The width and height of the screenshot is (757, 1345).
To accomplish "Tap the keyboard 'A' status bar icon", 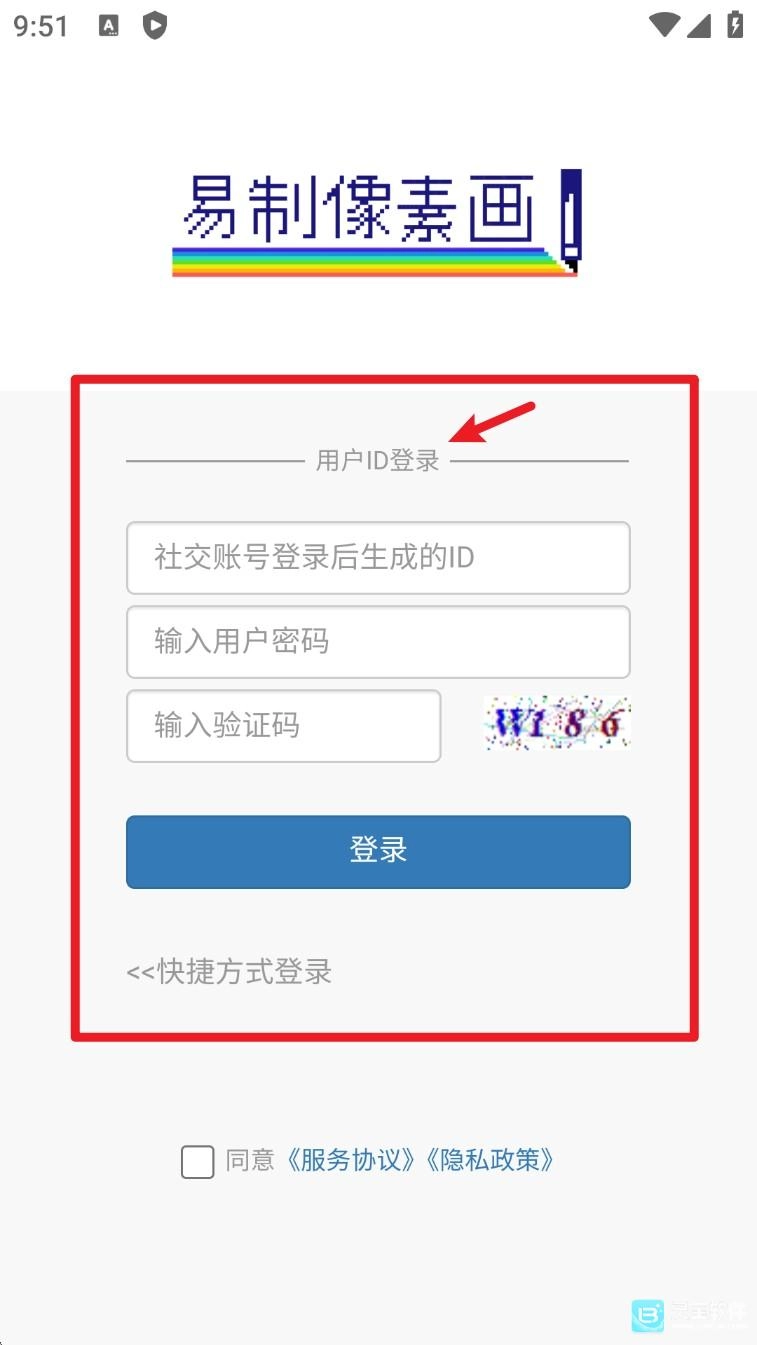I will (109, 26).
